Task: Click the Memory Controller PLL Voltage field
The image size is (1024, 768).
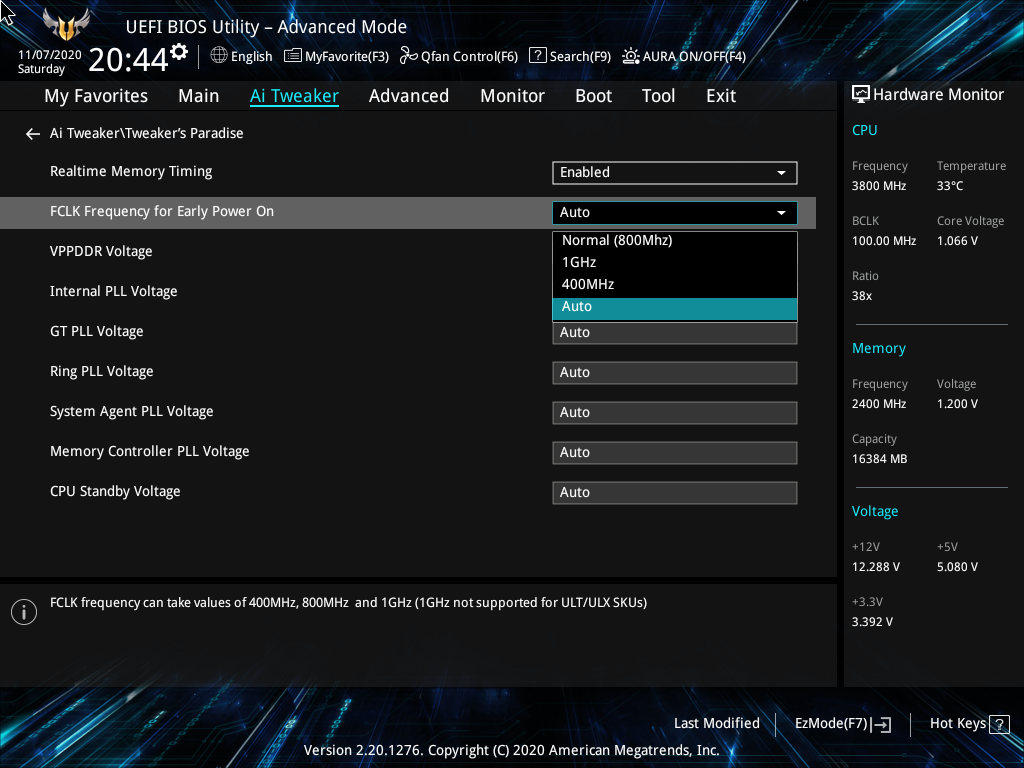Action: coord(675,453)
